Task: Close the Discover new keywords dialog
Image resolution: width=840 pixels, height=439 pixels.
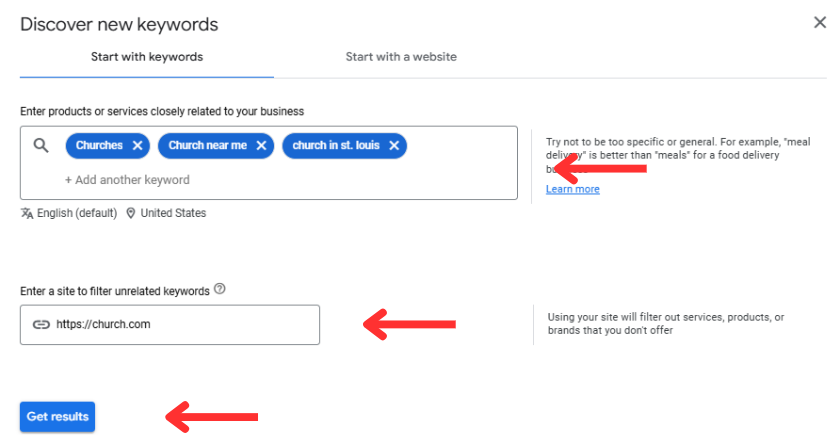Action: [820, 23]
